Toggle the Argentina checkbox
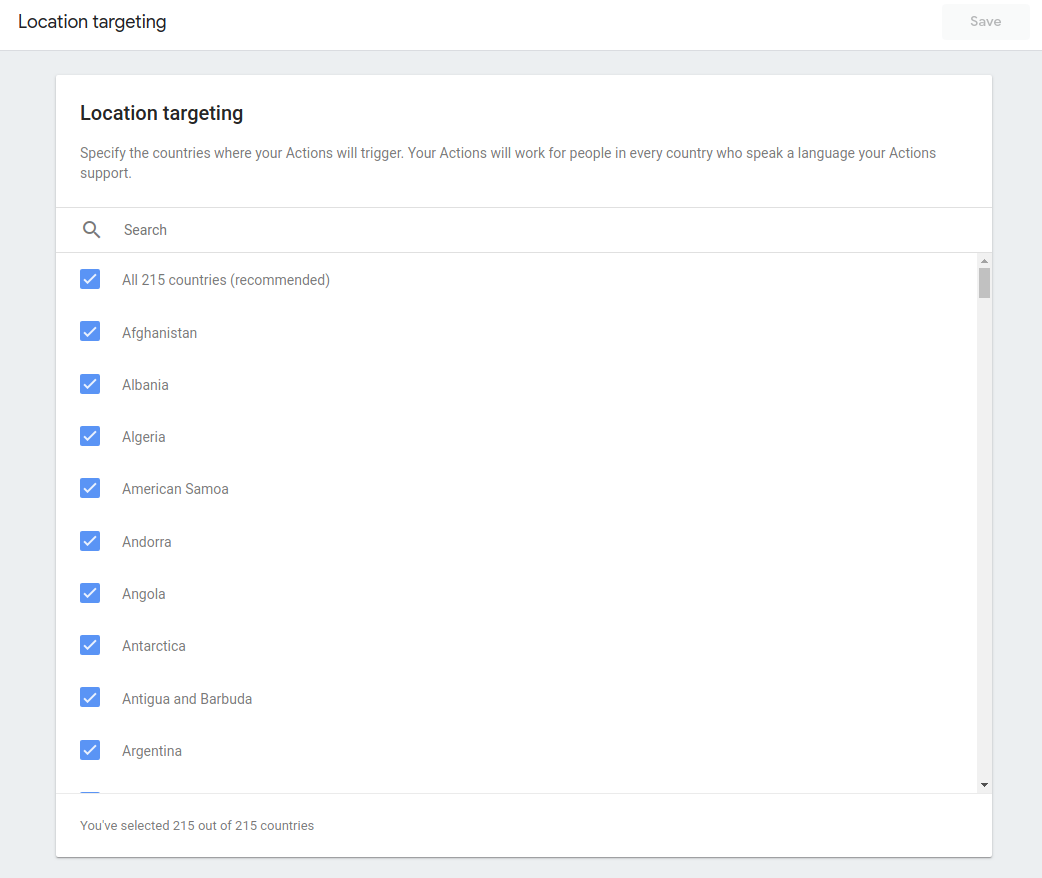Screen dimensions: 1042x878 point(90,750)
